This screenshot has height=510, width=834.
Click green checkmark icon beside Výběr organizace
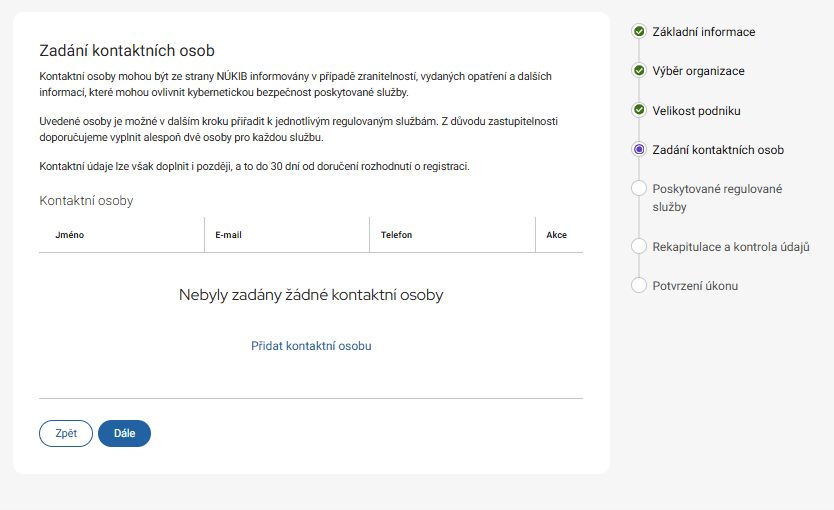click(639, 71)
